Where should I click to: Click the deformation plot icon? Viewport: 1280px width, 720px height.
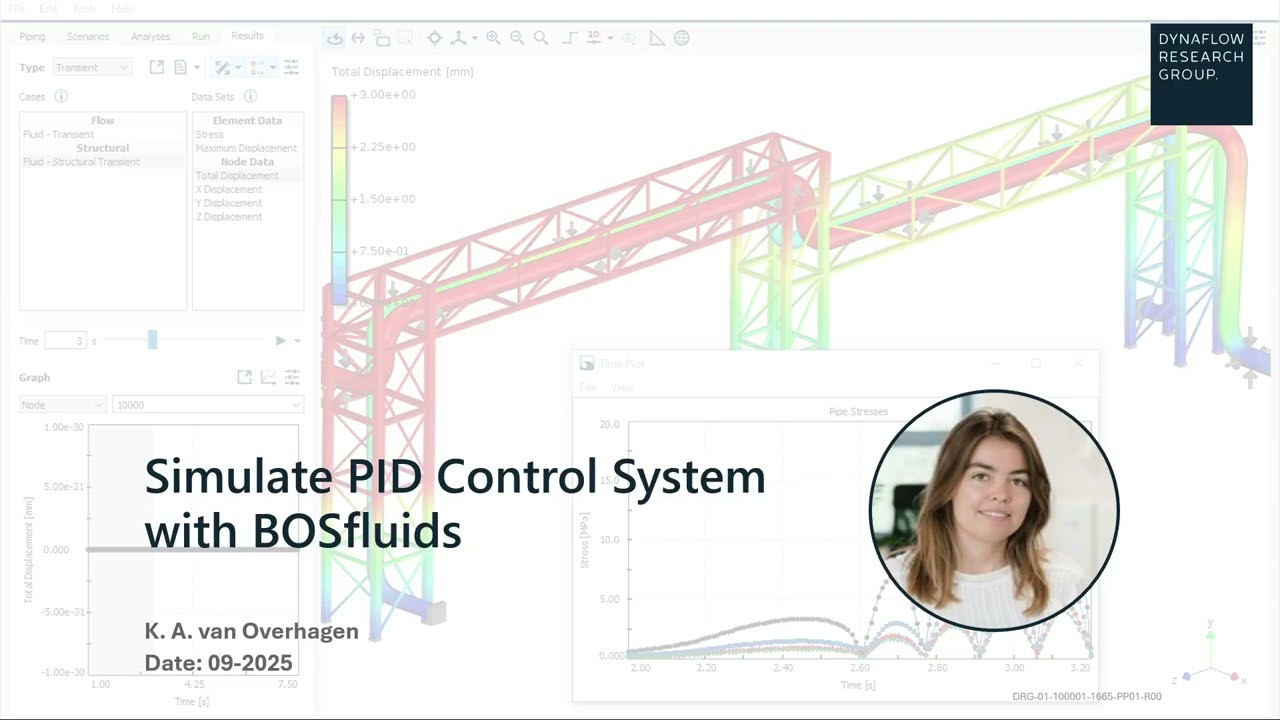pyautogui.click(x=223, y=67)
